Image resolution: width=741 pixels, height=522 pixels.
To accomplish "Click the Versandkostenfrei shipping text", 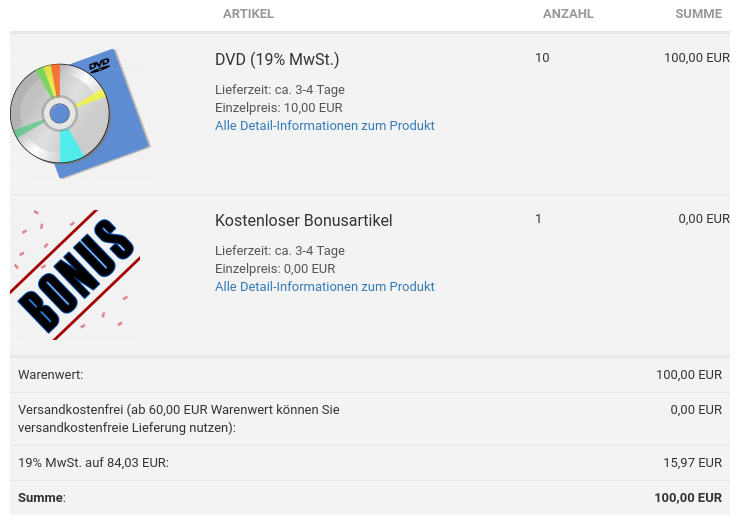I will [179, 419].
